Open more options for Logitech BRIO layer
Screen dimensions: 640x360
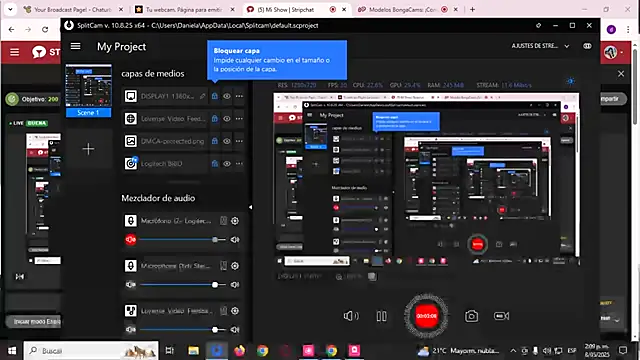pyautogui.click(x=239, y=164)
